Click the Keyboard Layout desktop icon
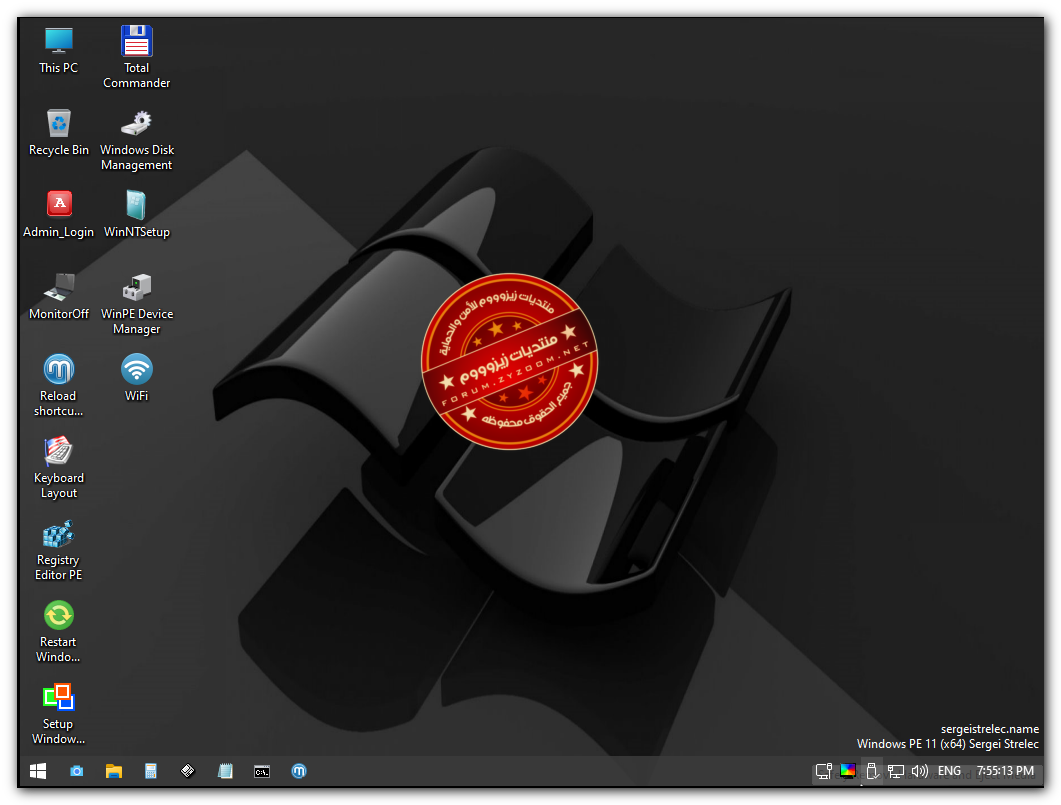 [x=58, y=452]
